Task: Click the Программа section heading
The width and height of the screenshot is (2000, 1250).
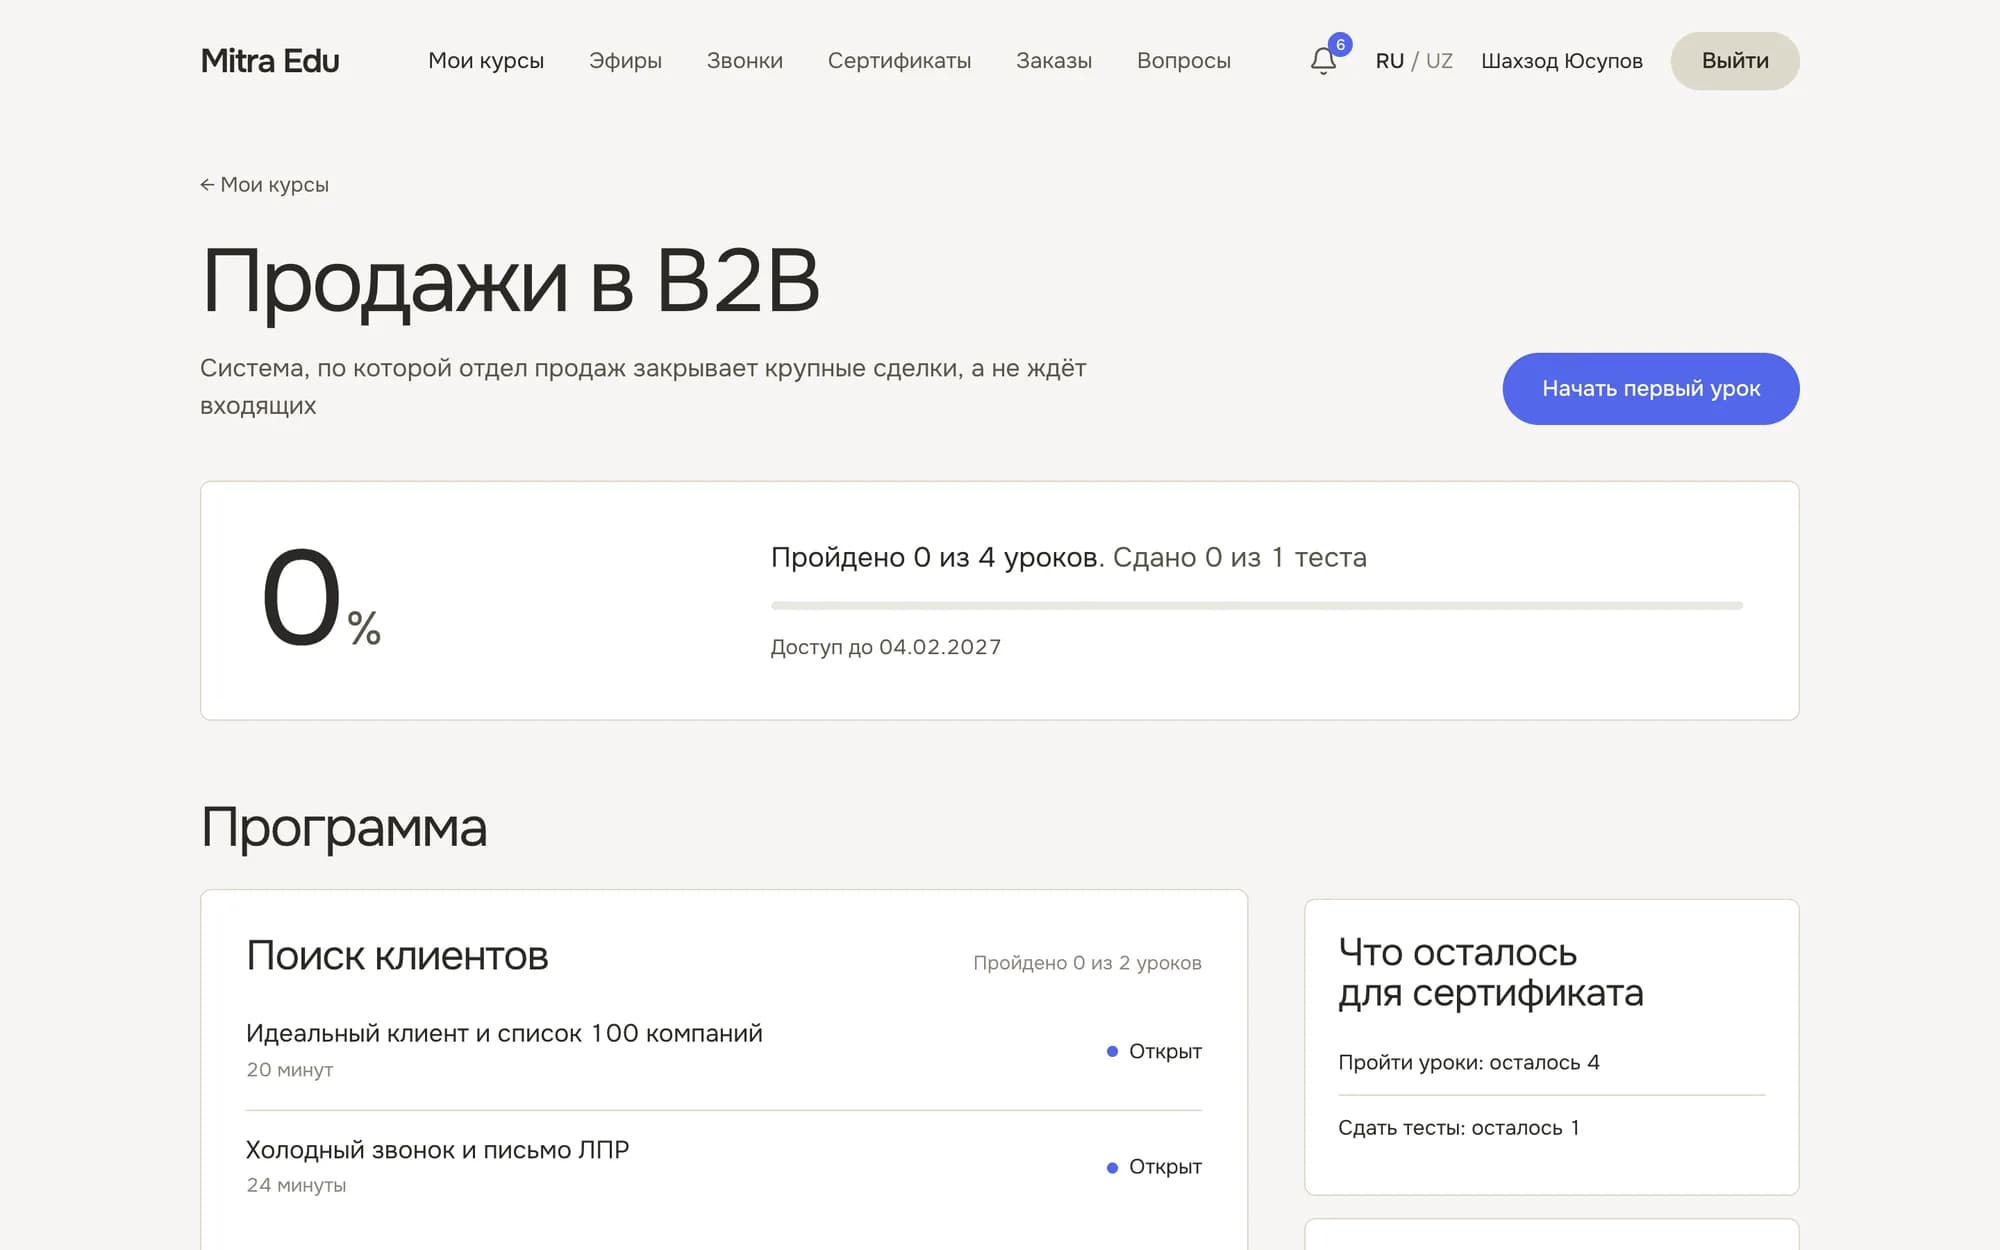Action: (344, 828)
